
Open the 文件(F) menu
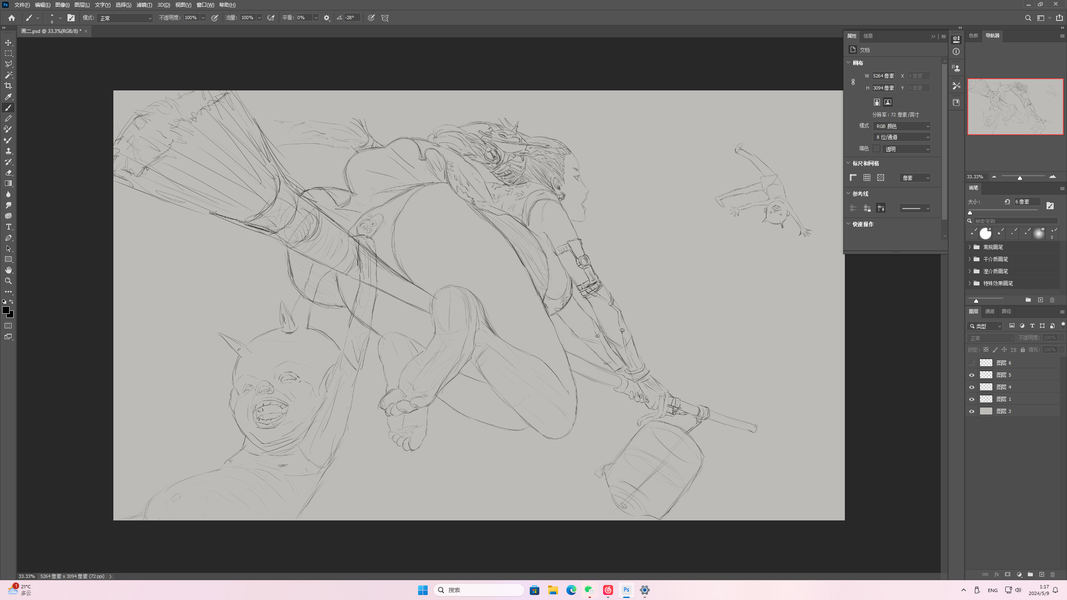click(22, 5)
